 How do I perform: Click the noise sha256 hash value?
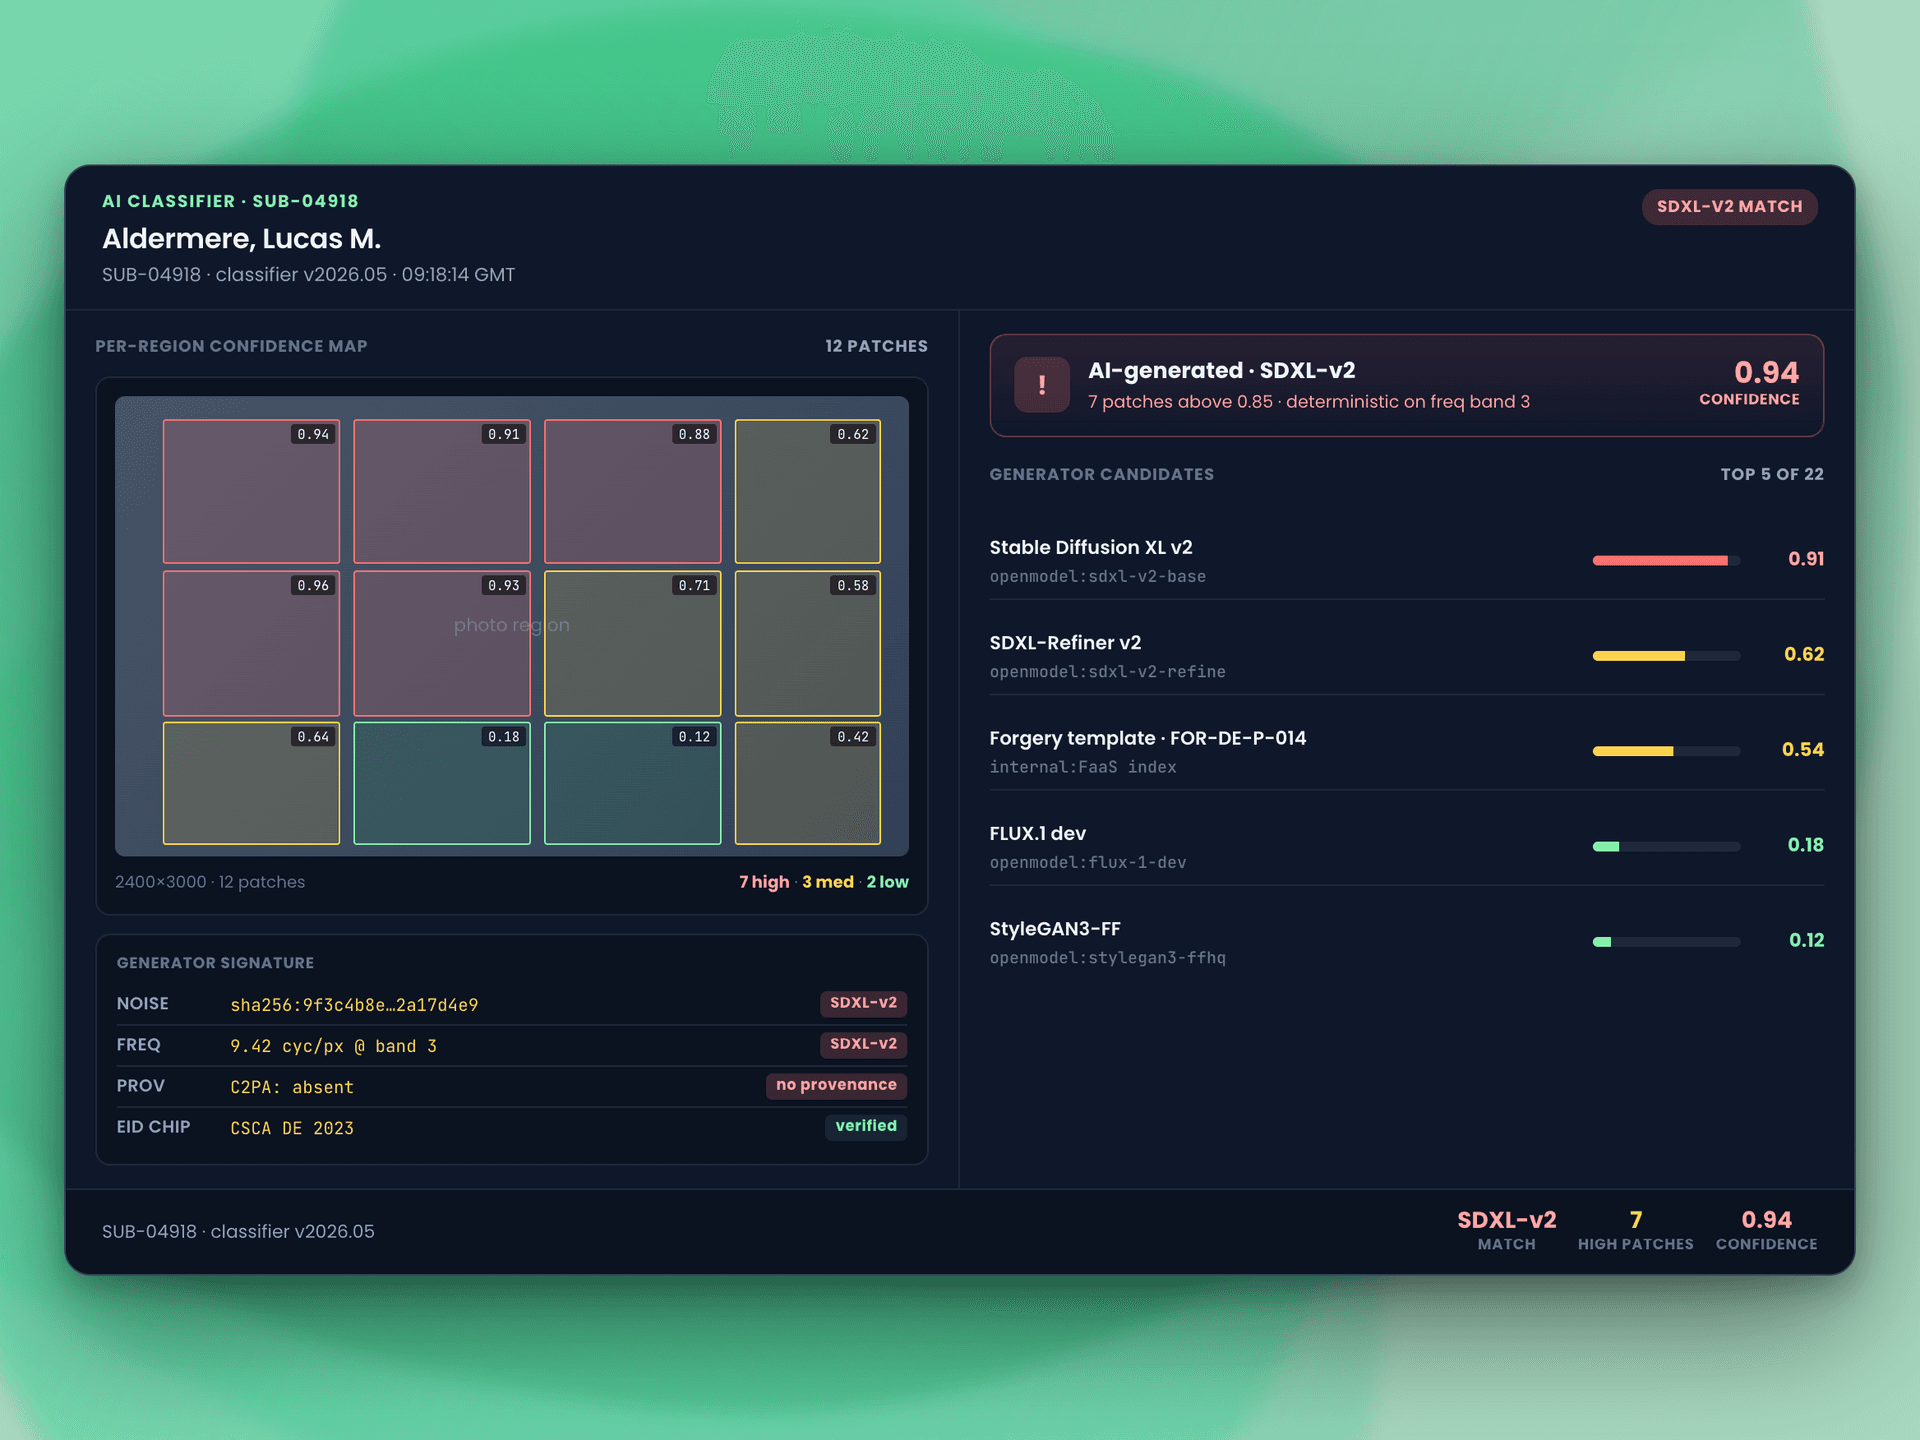[354, 1005]
